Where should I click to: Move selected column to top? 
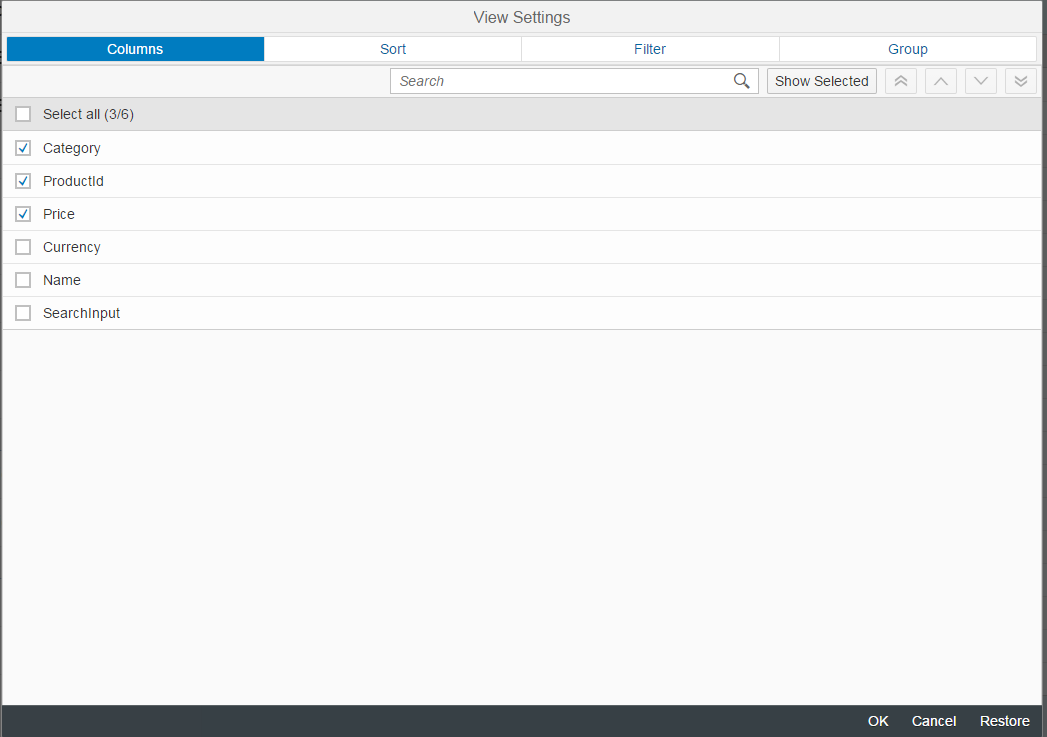click(901, 81)
